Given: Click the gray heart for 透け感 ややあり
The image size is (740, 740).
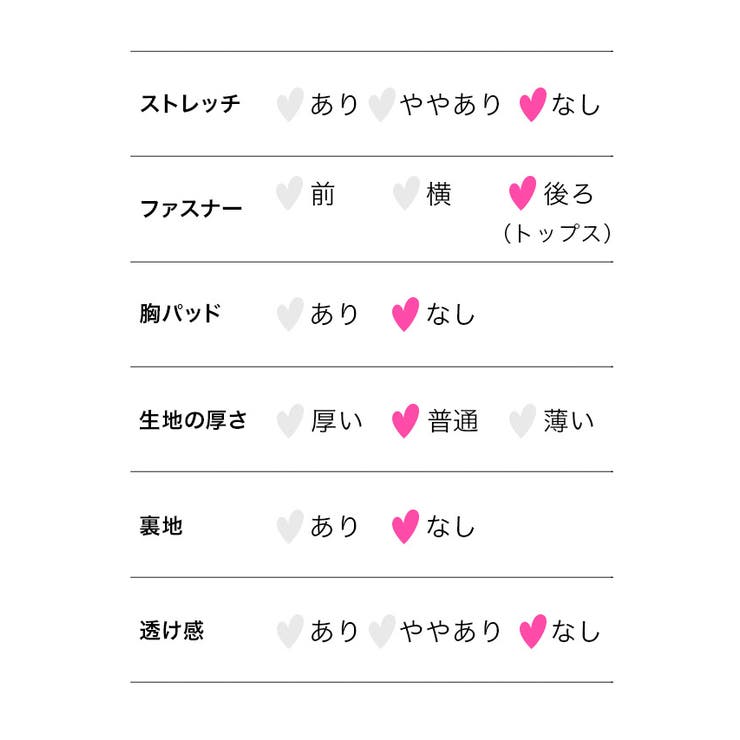Looking at the screenshot, I should pyautogui.click(x=381, y=631).
